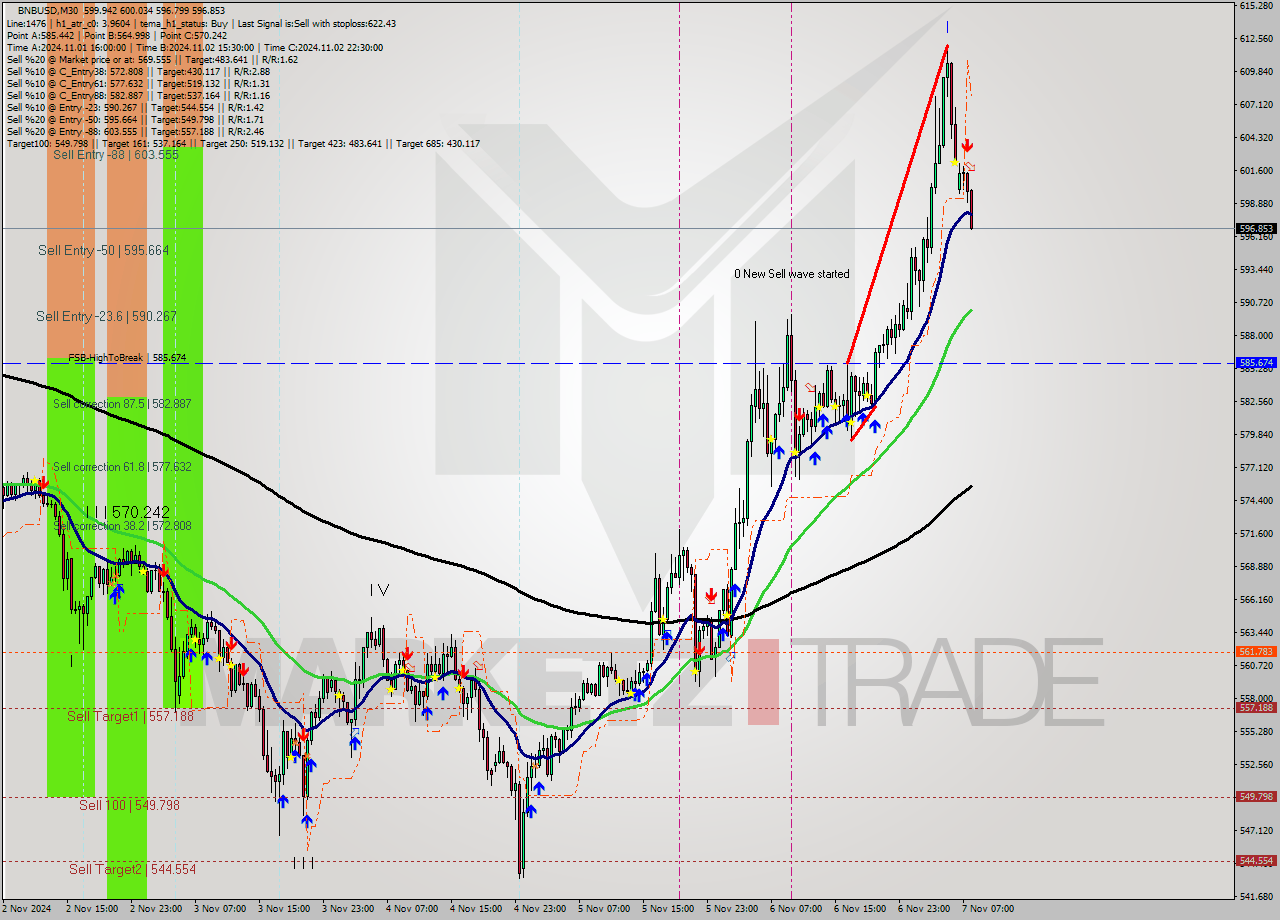Click the red 549.798 price tag on axis
This screenshot has height=920, width=1280.
(1256, 797)
